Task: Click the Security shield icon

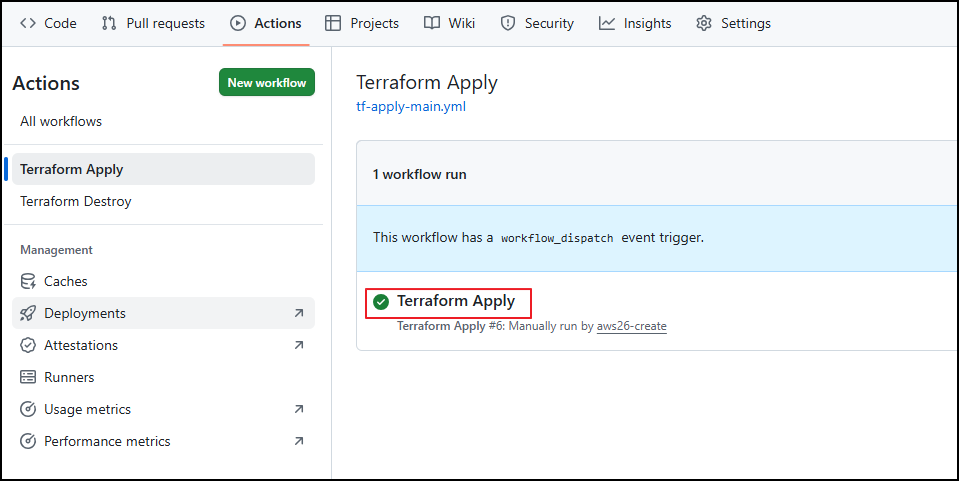Action: point(508,23)
